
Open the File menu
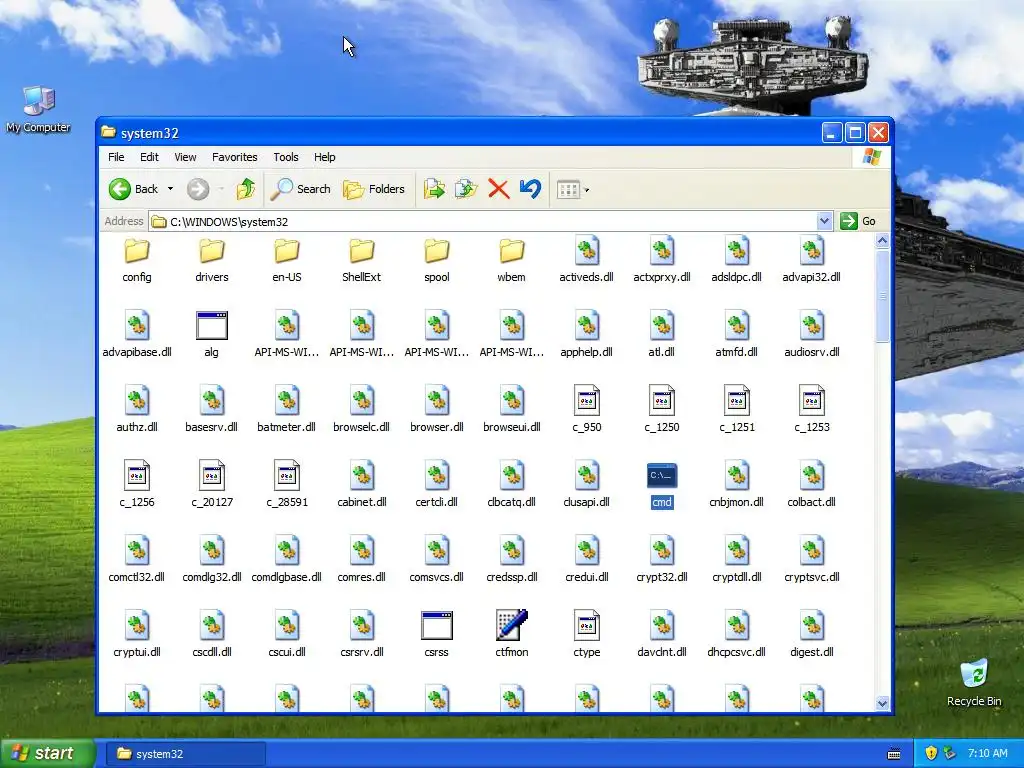pyautogui.click(x=116, y=157)
